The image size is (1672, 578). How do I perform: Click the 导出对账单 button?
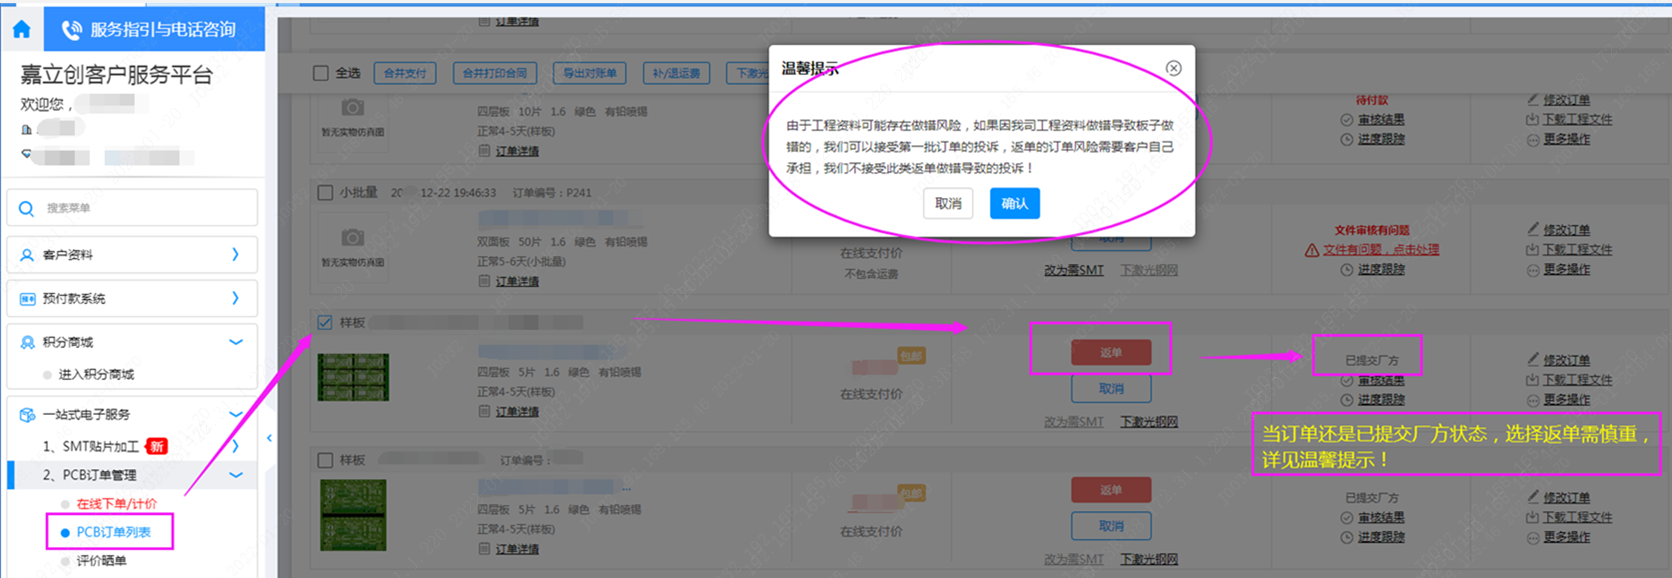(589, 73)
